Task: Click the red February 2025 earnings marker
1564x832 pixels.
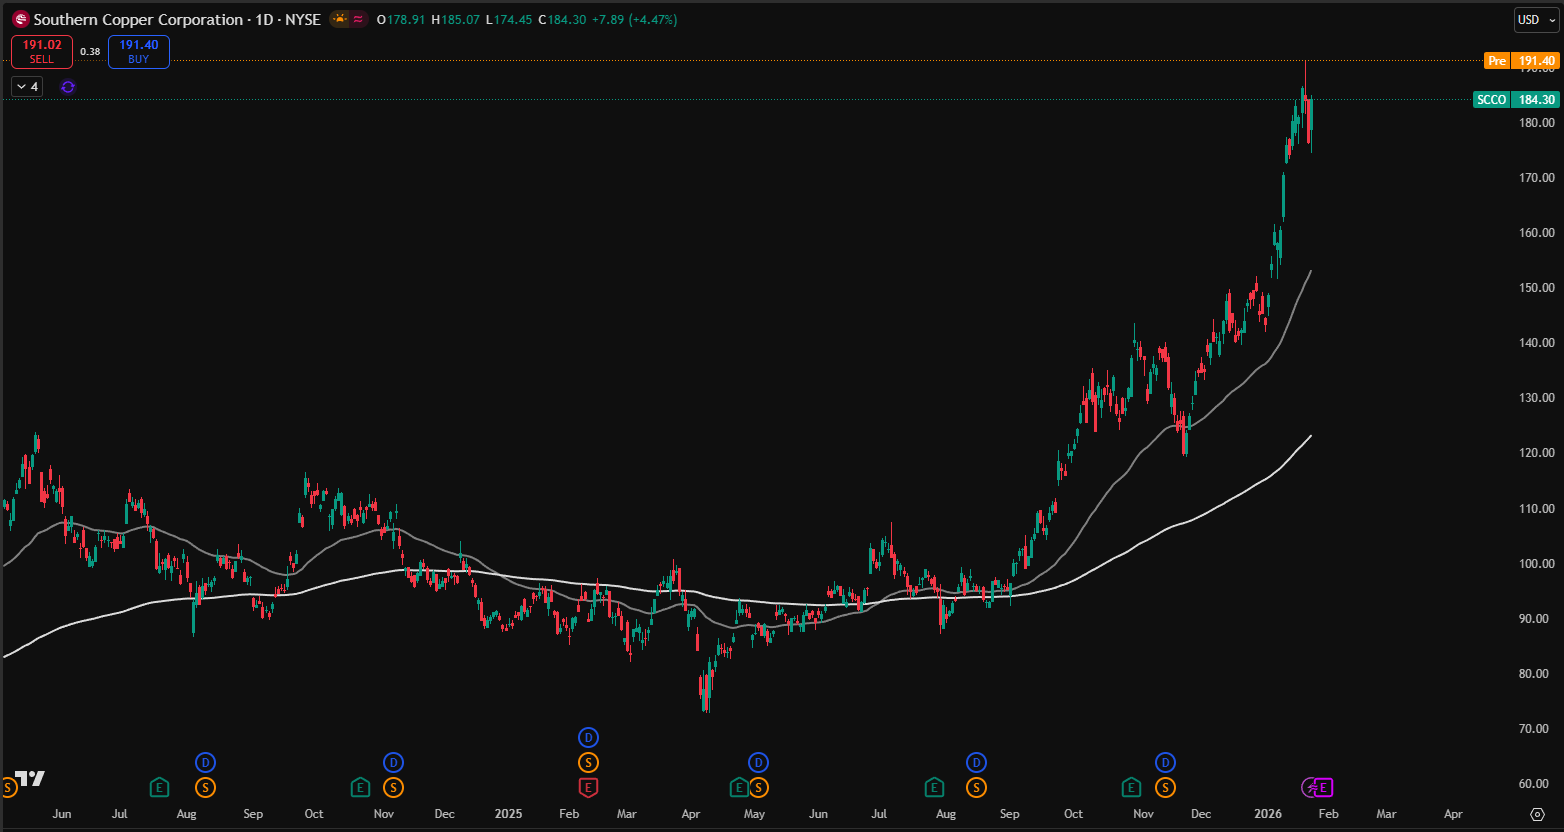Action: [588, 788]
